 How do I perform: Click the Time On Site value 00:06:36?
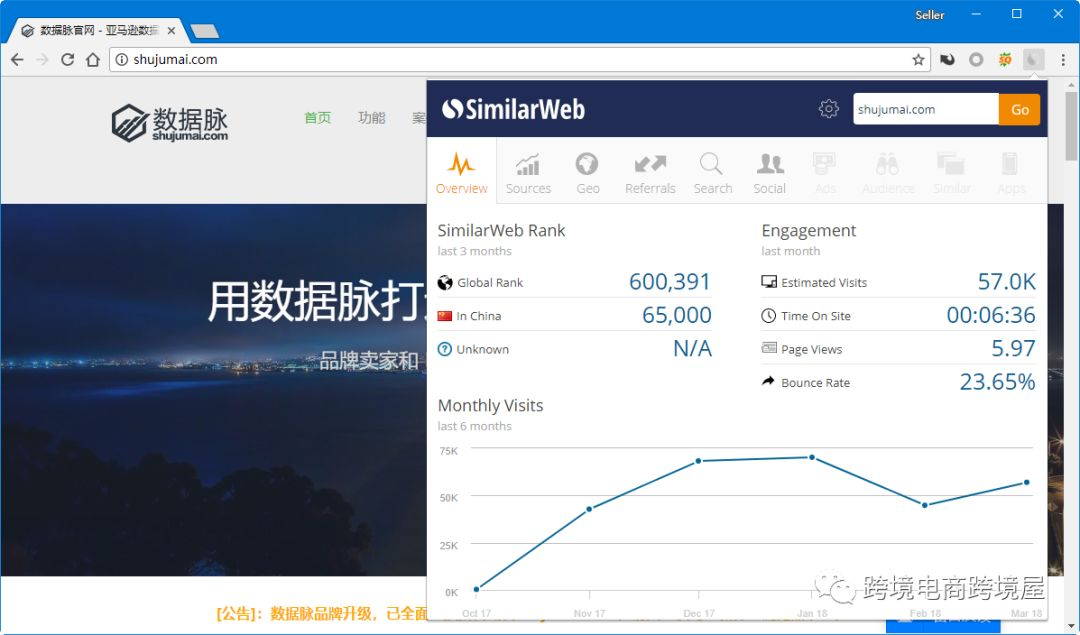(x=990, y=315)
